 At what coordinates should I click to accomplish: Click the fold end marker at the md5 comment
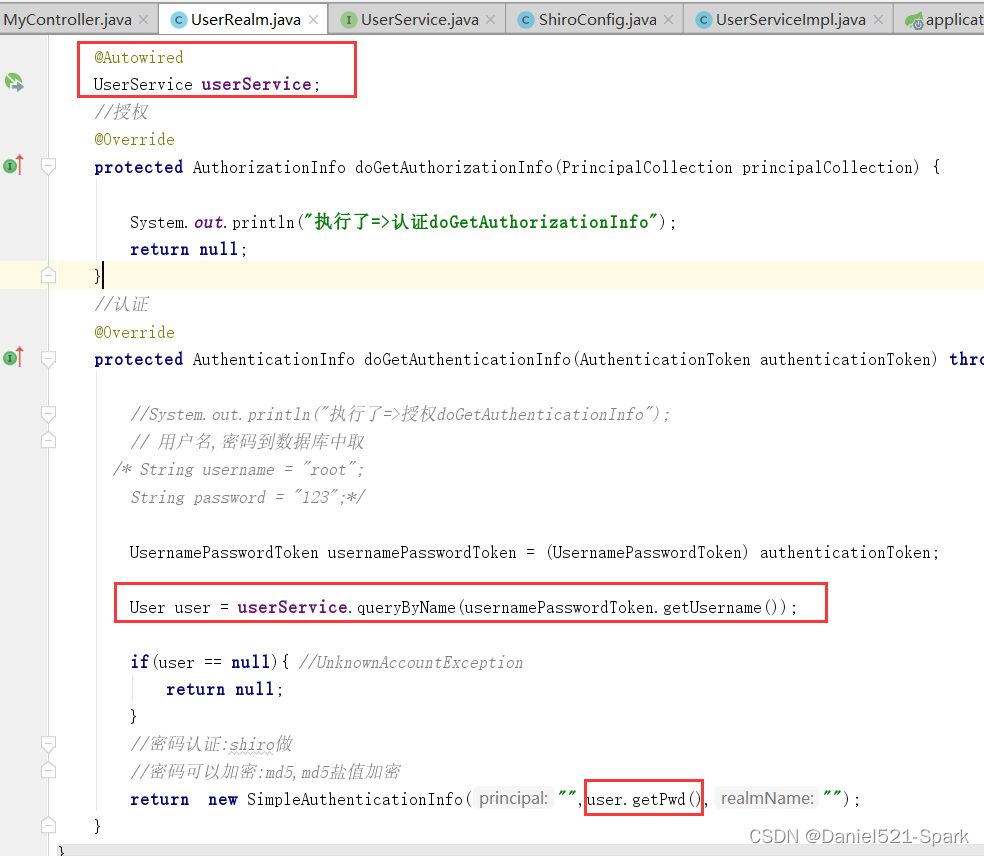[x=48, y=770]
